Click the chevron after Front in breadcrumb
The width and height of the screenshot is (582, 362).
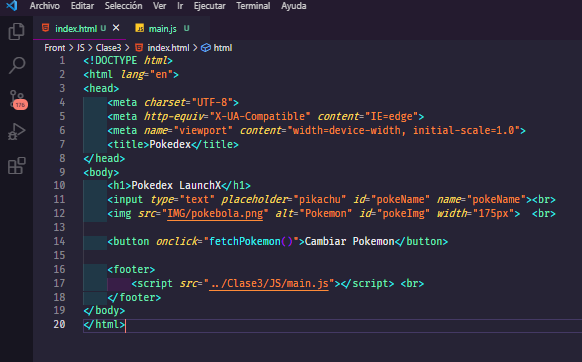71,48
